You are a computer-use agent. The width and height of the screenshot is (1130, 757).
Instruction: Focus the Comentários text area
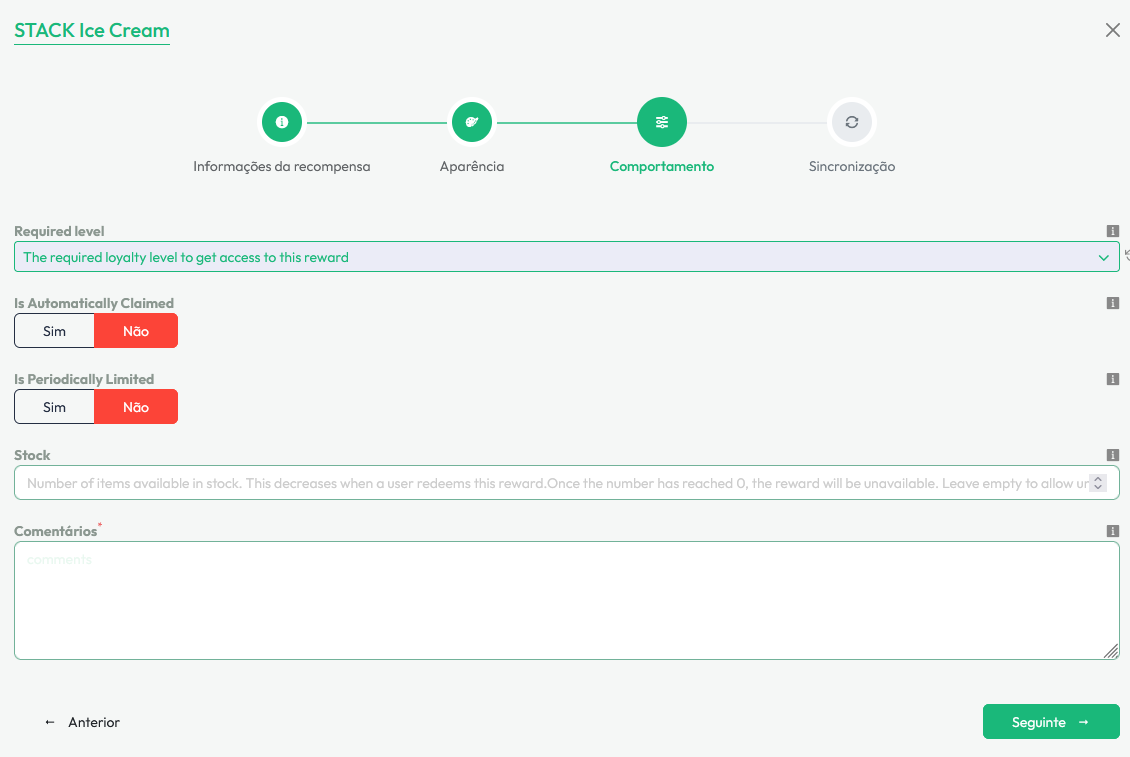(x=566, y=600)
